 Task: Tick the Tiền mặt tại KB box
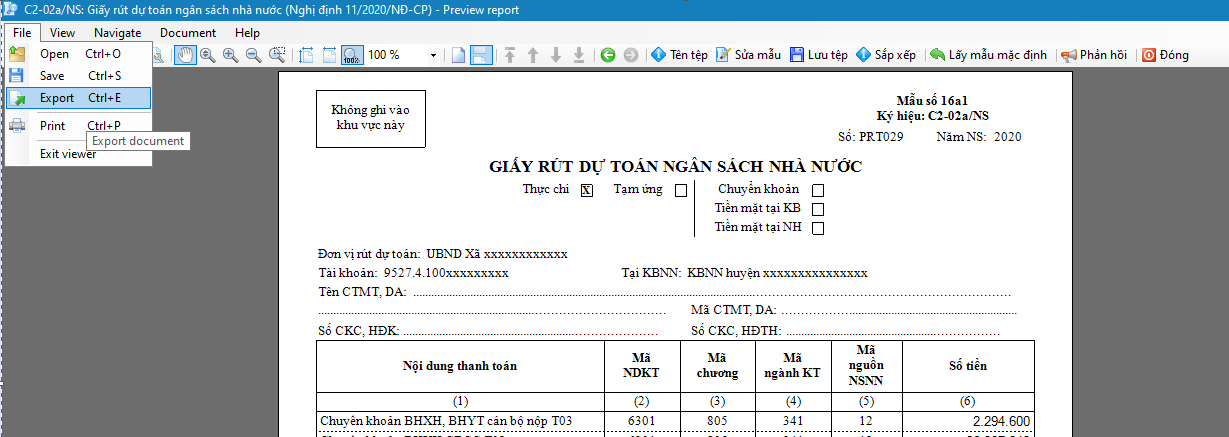pyautogui.click(x=818, y=209)
